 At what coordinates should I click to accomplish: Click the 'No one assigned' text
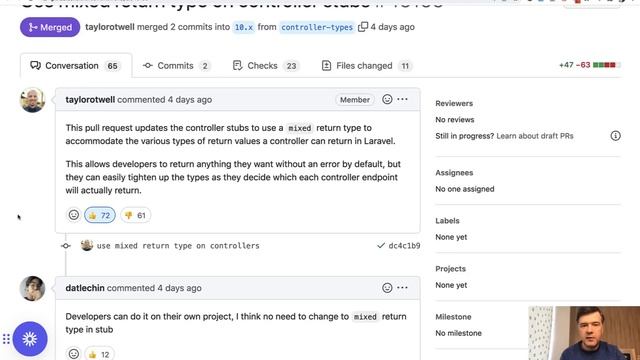coord(464,189)
